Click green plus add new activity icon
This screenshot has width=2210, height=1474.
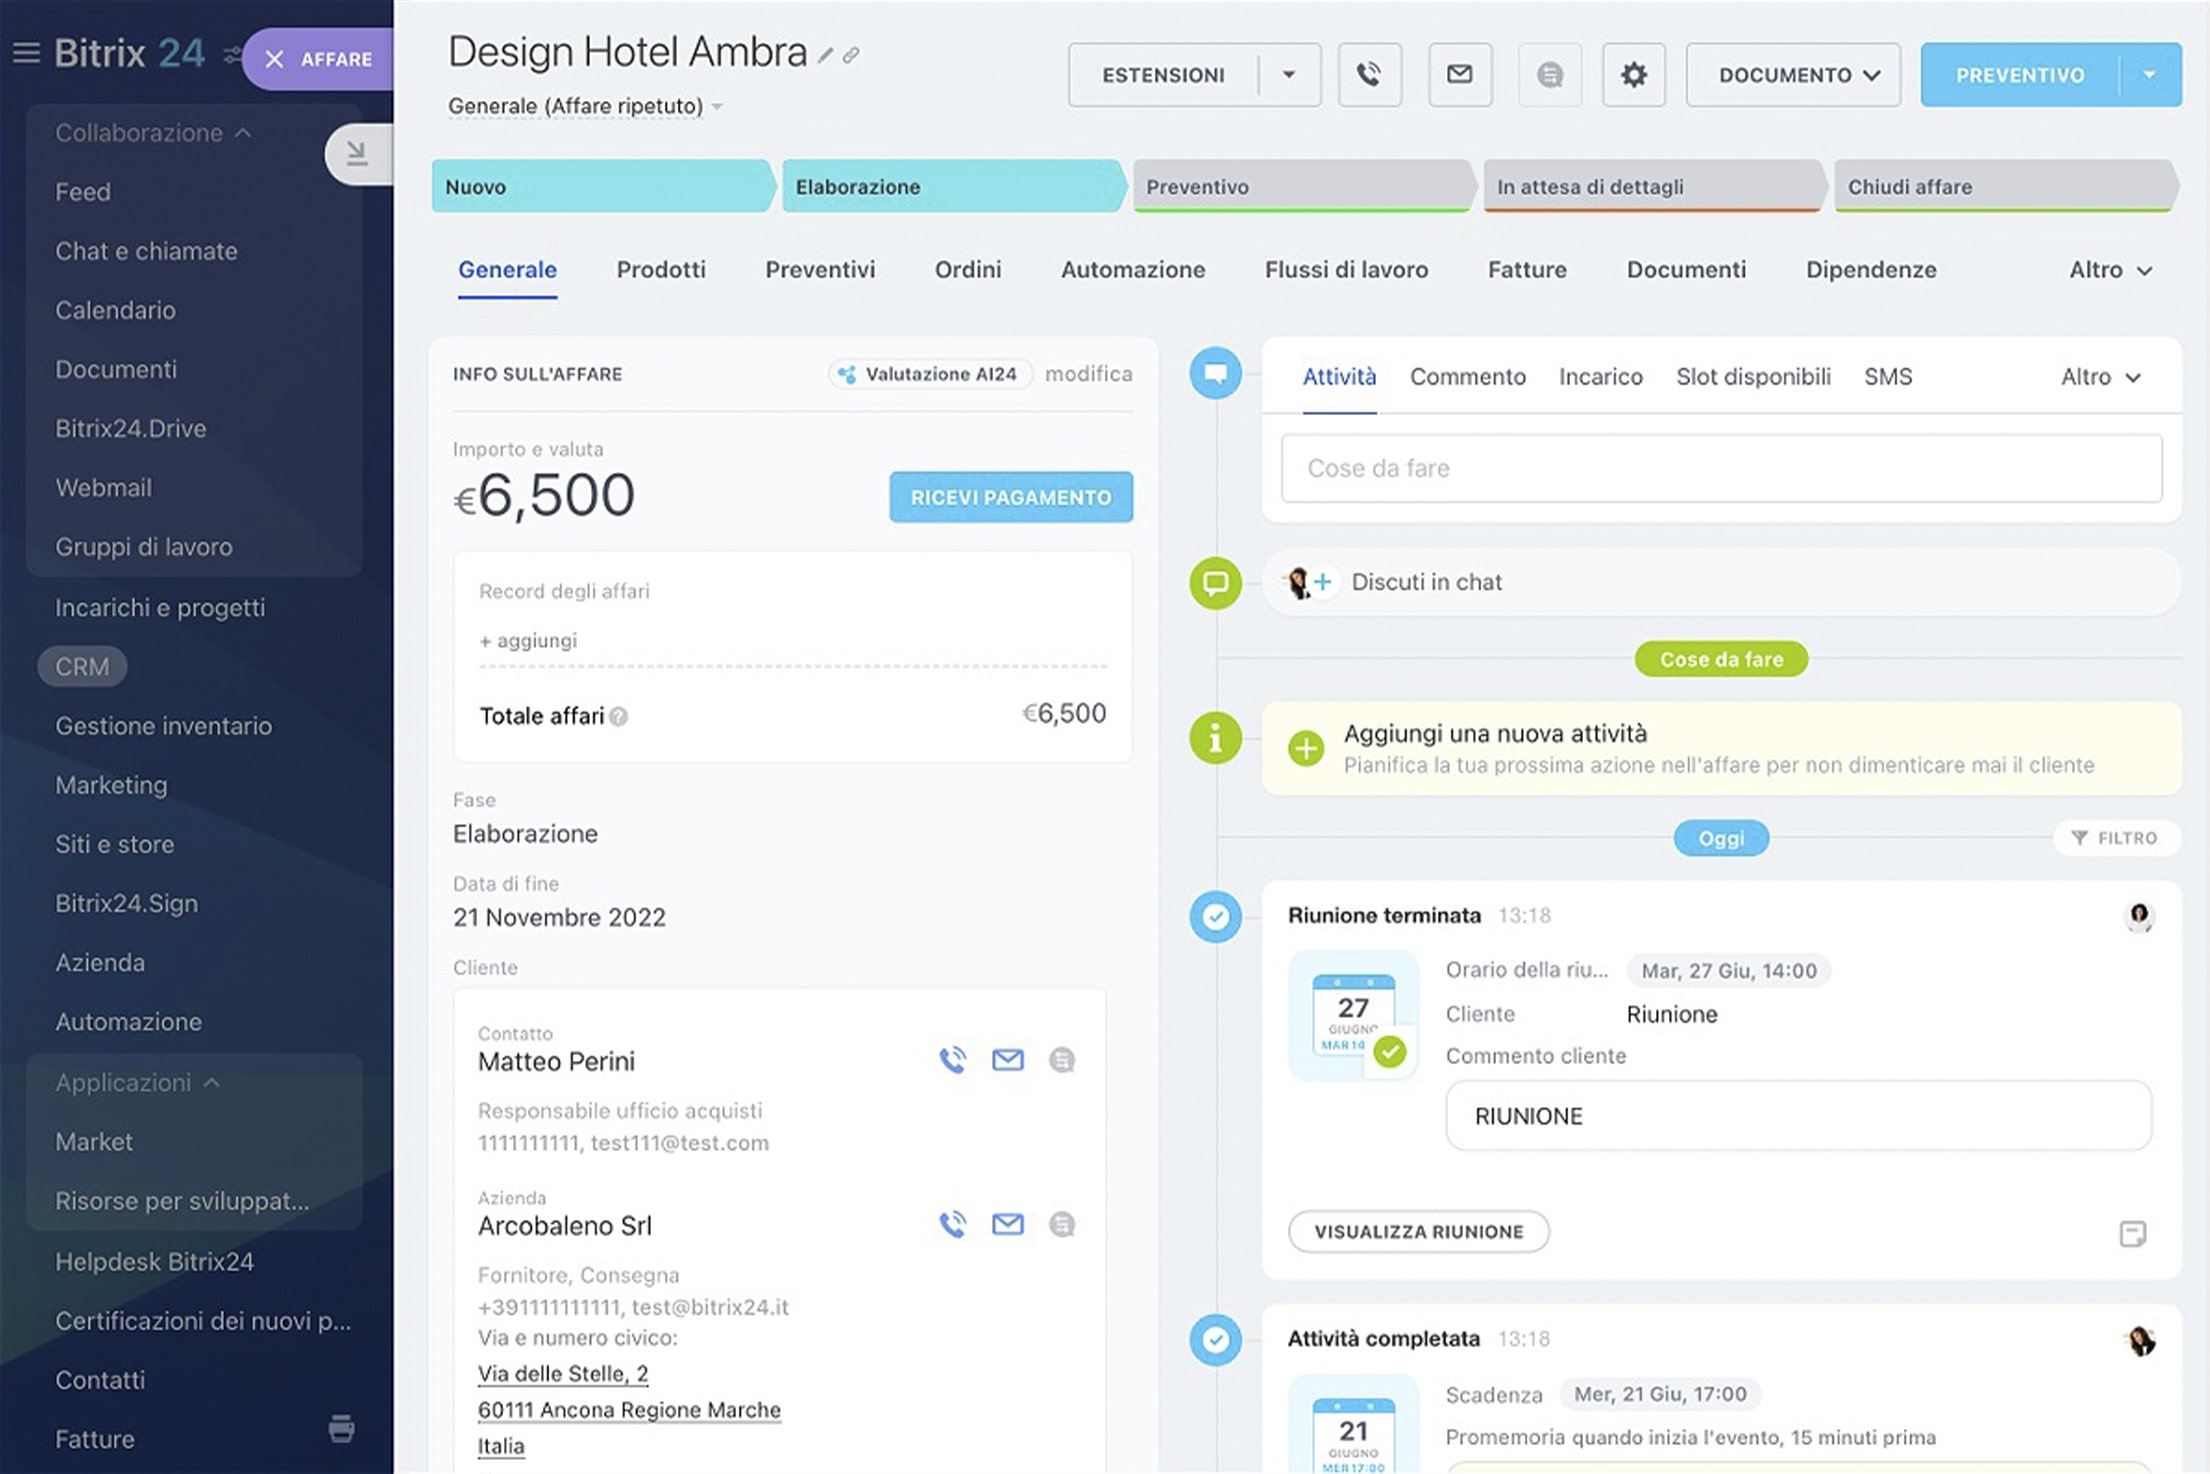pyautogui.click(x=1306, y=748)
